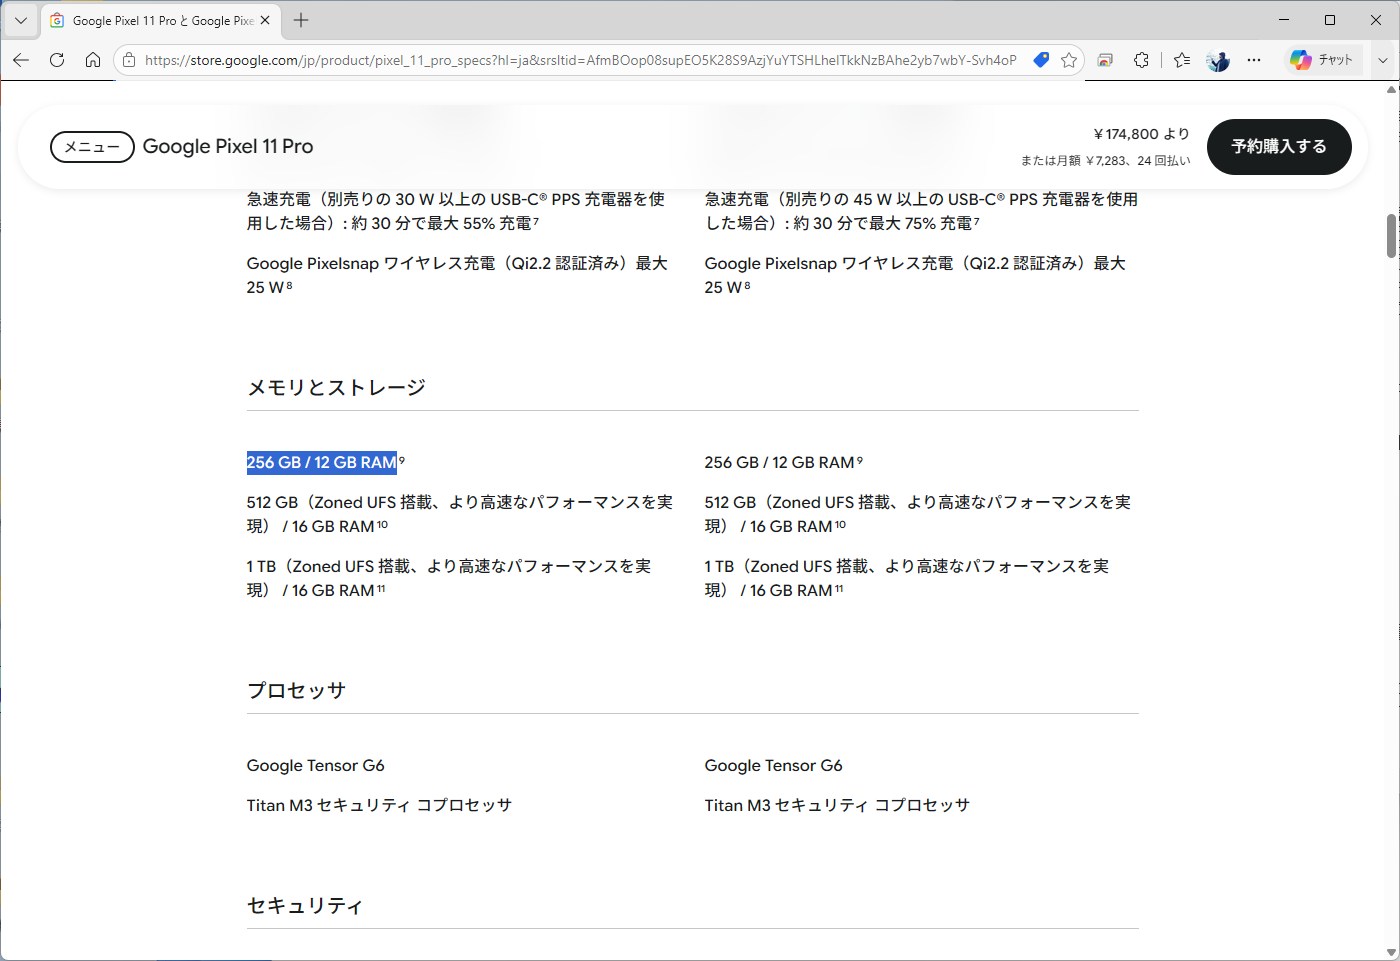Maximize the browser window
The width and height of the screenshot is (1400, 961).
(x=1330, y=20)
